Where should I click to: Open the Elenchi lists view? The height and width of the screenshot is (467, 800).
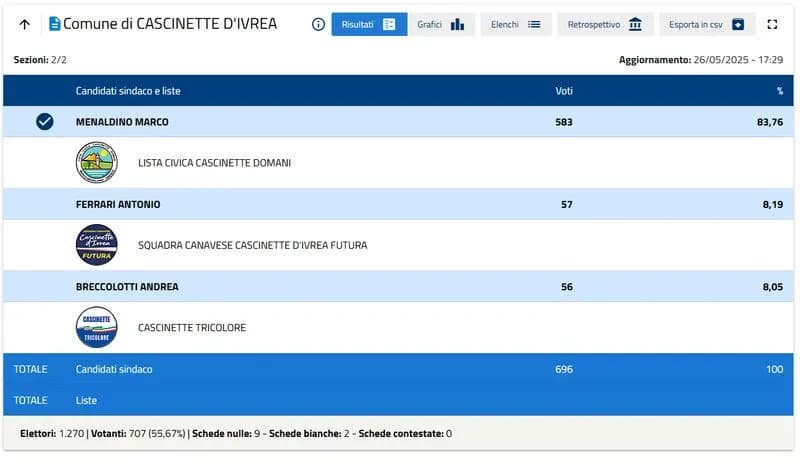click(x=515, y=24)
